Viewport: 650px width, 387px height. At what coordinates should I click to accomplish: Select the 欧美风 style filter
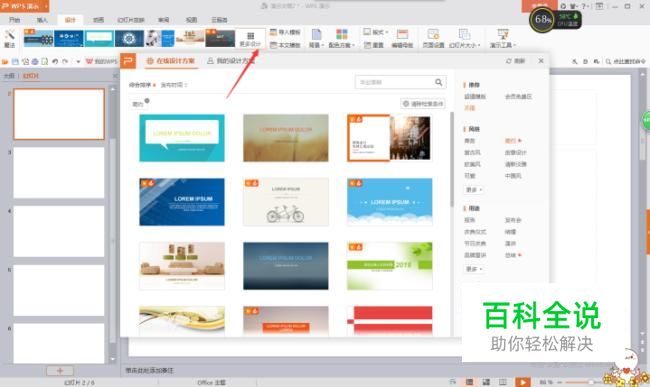point(472,164)
